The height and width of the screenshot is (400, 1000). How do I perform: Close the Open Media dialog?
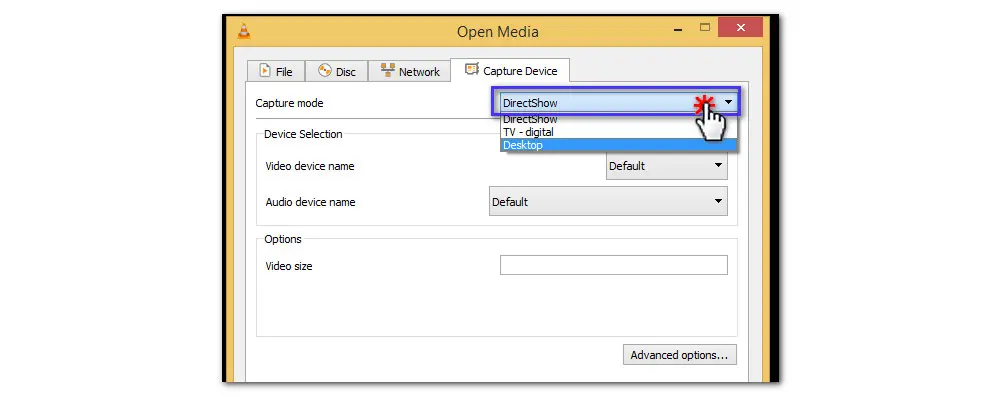(x=740, y=27)
